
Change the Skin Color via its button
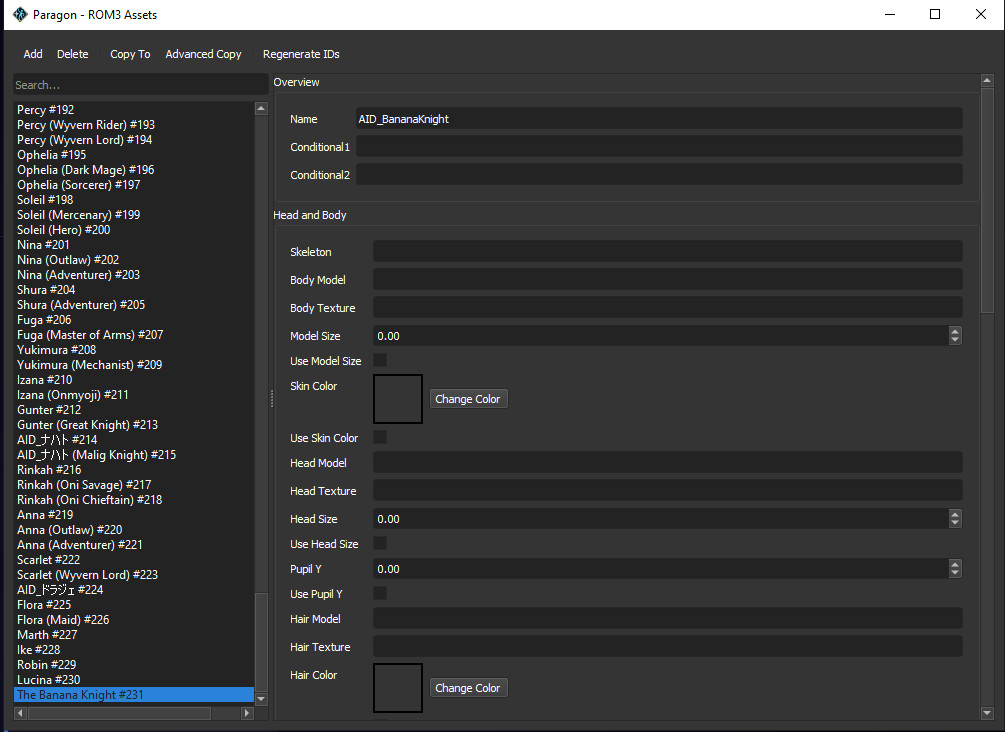pos(468,398)
